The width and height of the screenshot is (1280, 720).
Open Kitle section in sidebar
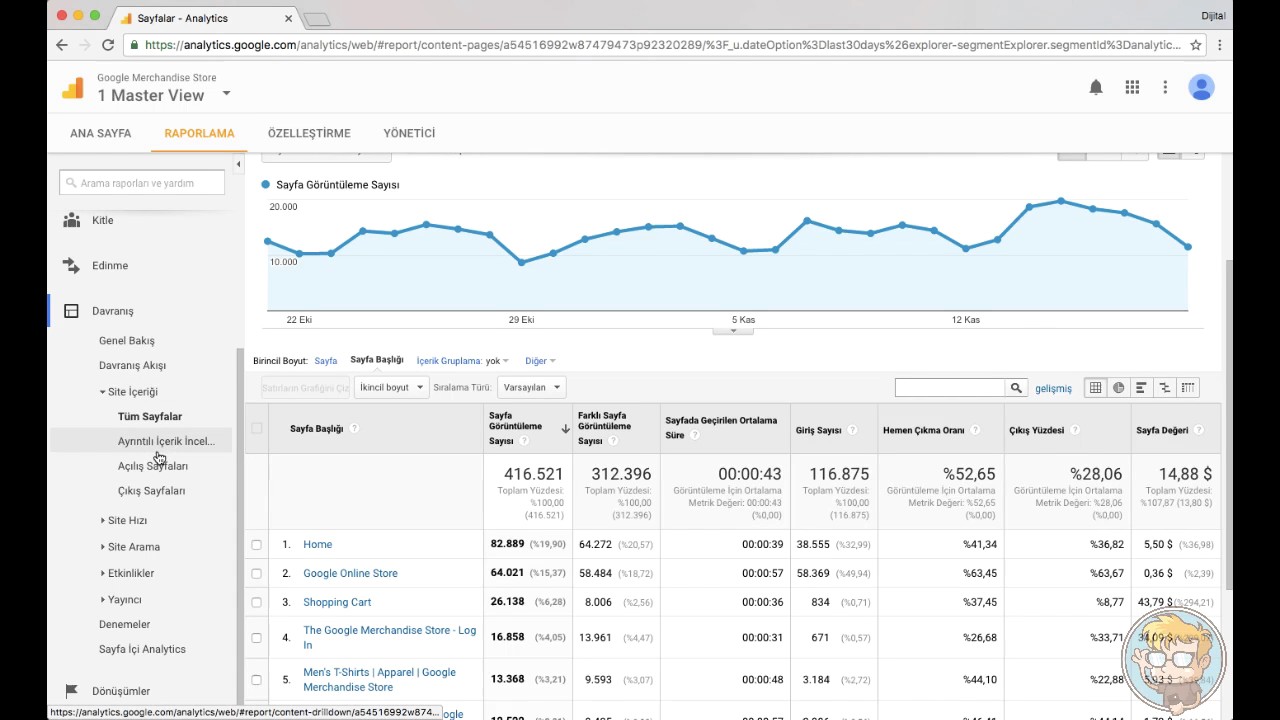click(102, 220)
